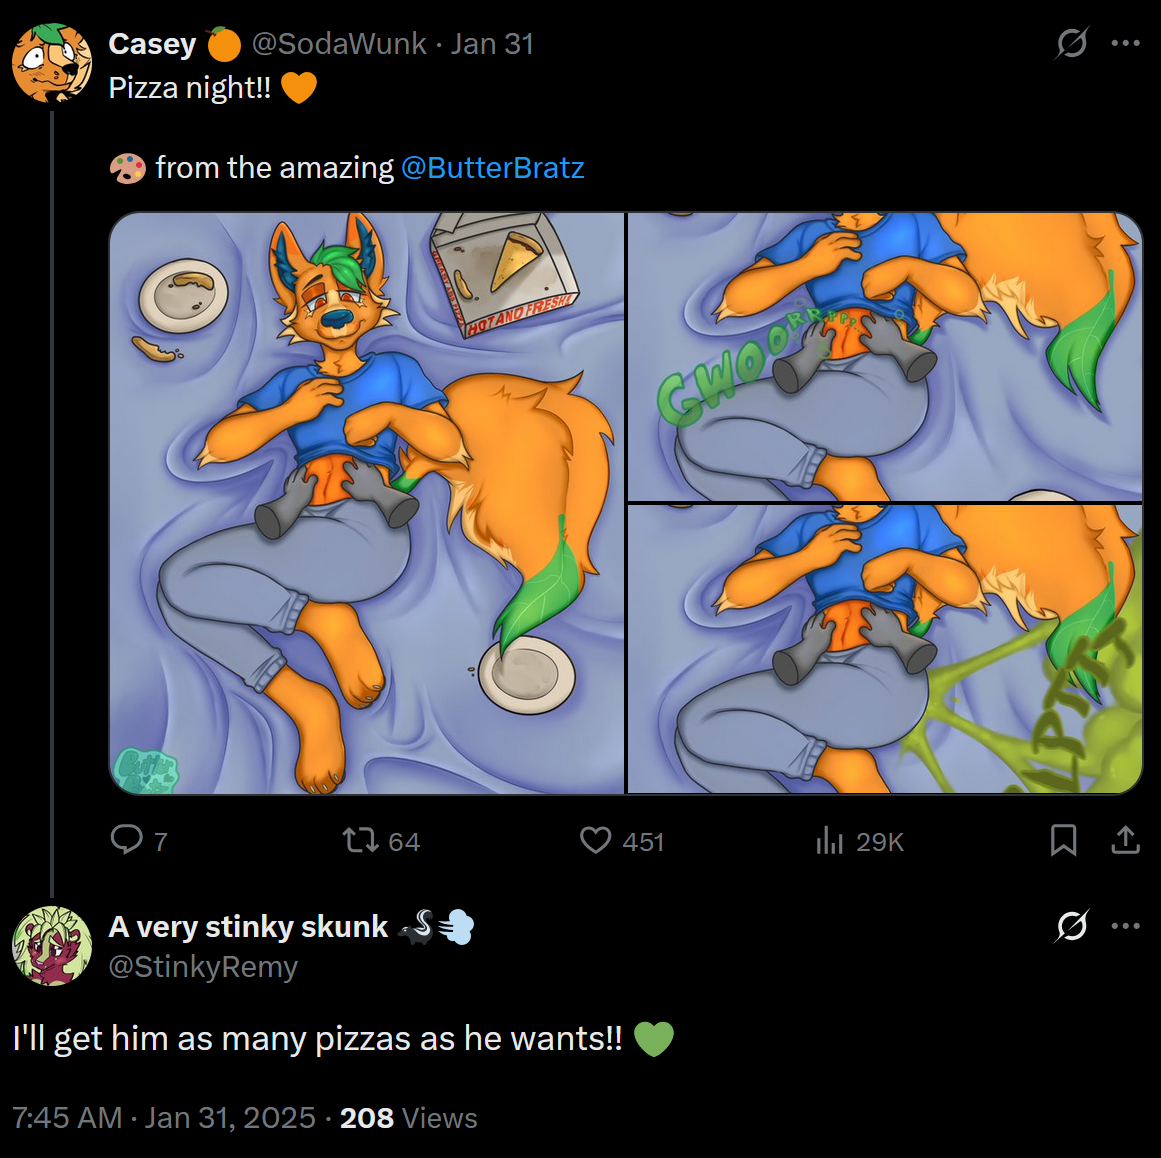1161x1158 pixels.
Task: Click the Grok icon on StinkyRemy's reply
Action: (x=1072, y=926)
